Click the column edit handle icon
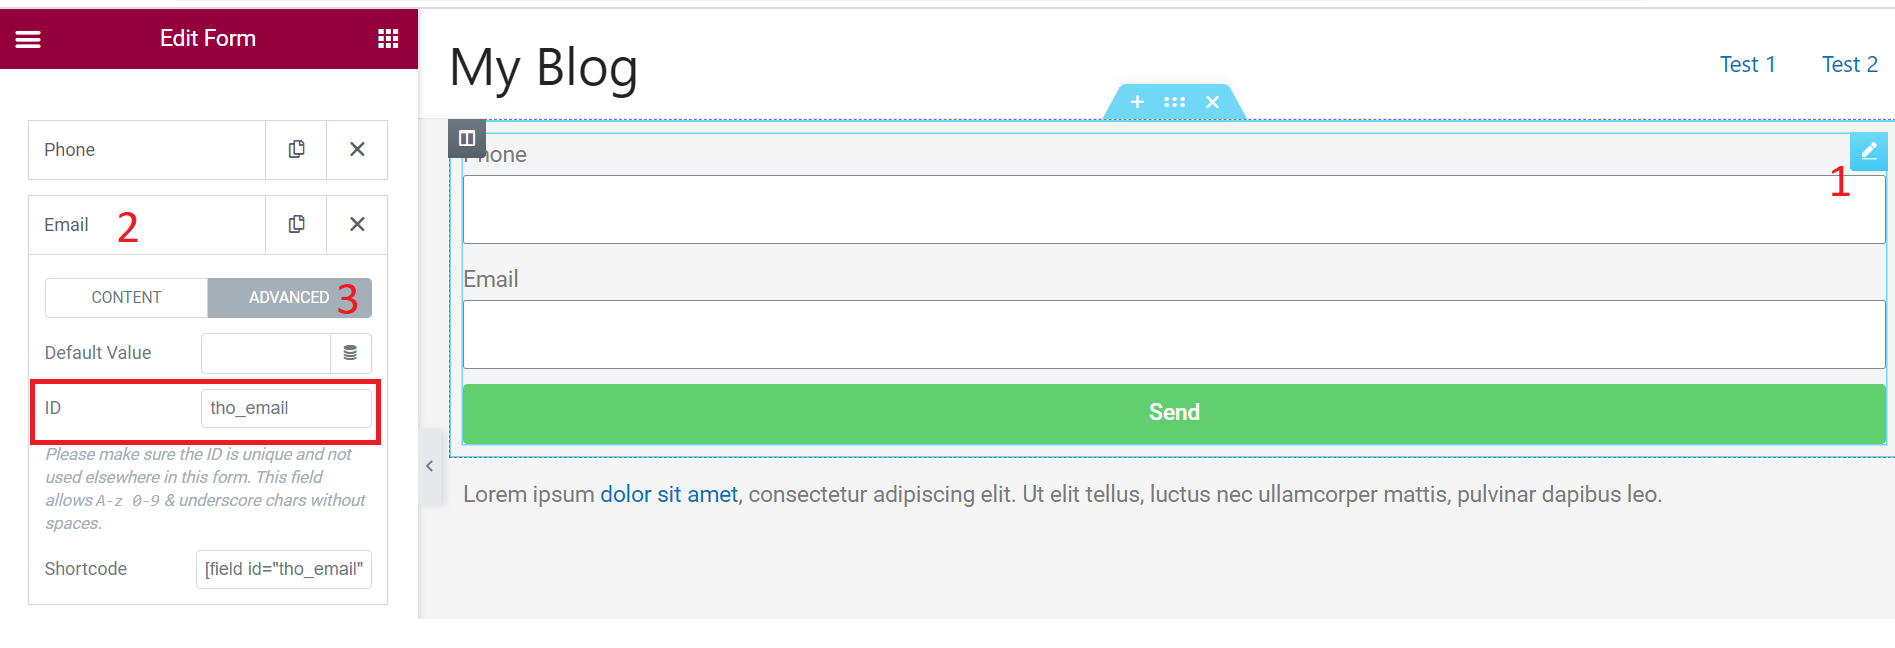This screenshot has height=648, width=1895. coord(467,138)
